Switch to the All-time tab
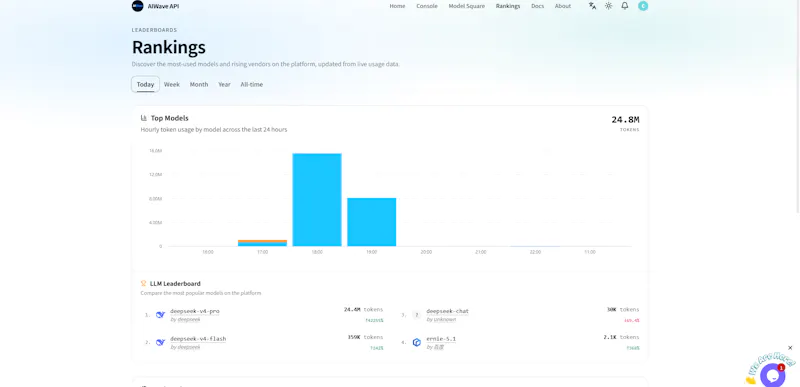This screenshot has height=387, width=800. click(252, 85)
